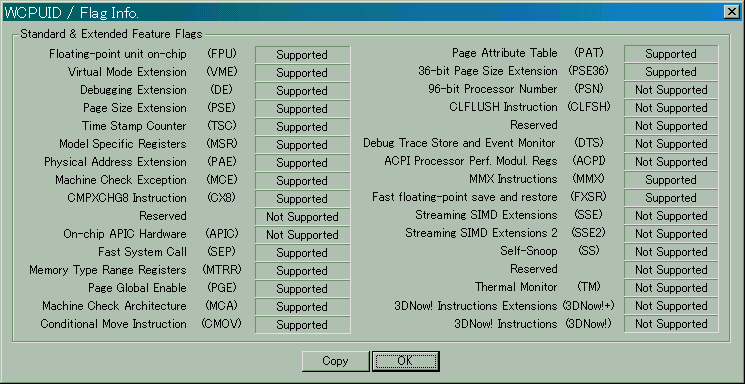Click the MCE Supported value
The height and width of the screenshot is (384, 745).
(302, 181)
